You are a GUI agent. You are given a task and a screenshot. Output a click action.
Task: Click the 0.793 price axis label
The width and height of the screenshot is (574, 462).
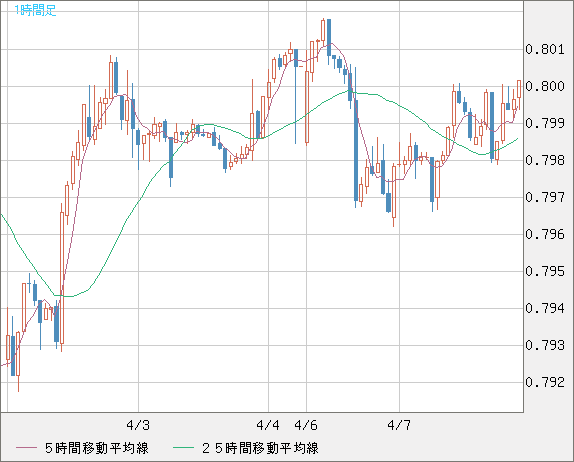point(545,345)
